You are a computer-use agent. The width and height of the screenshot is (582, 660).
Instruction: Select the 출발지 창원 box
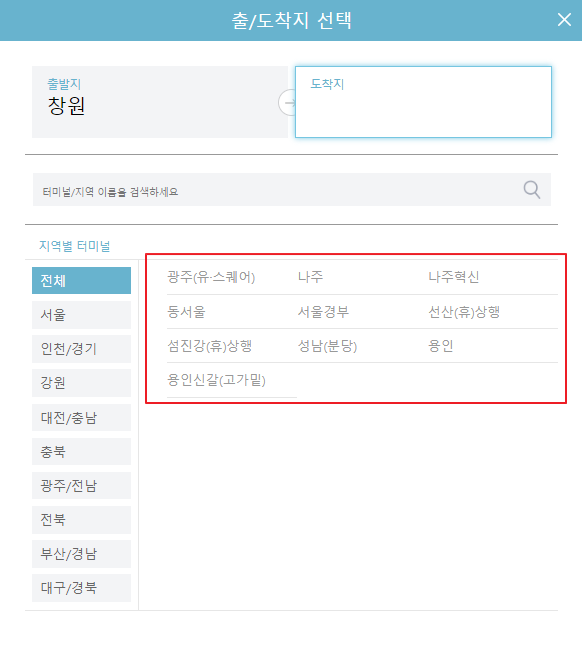pos(160,102)
